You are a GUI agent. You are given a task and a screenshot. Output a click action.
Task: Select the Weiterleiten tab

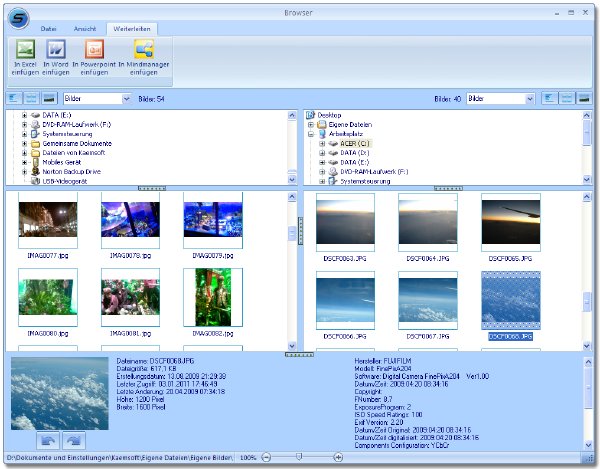coord(132,29)
